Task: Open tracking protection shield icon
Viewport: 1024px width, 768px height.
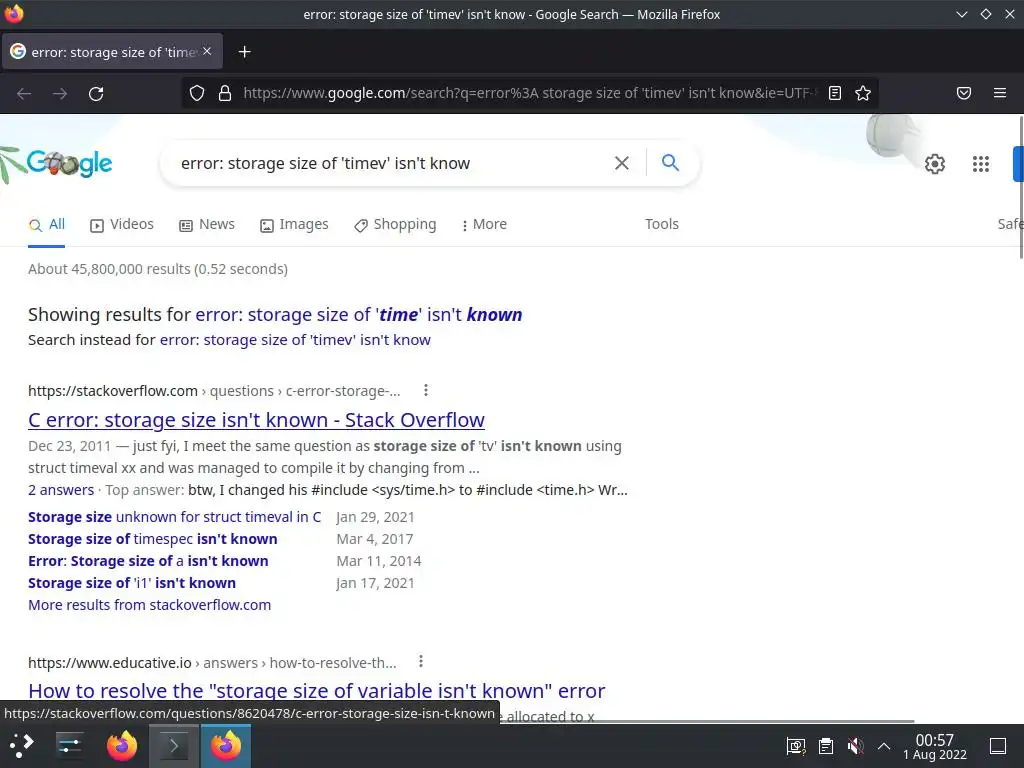Action: pyautogui.click(x=197, y=93)
